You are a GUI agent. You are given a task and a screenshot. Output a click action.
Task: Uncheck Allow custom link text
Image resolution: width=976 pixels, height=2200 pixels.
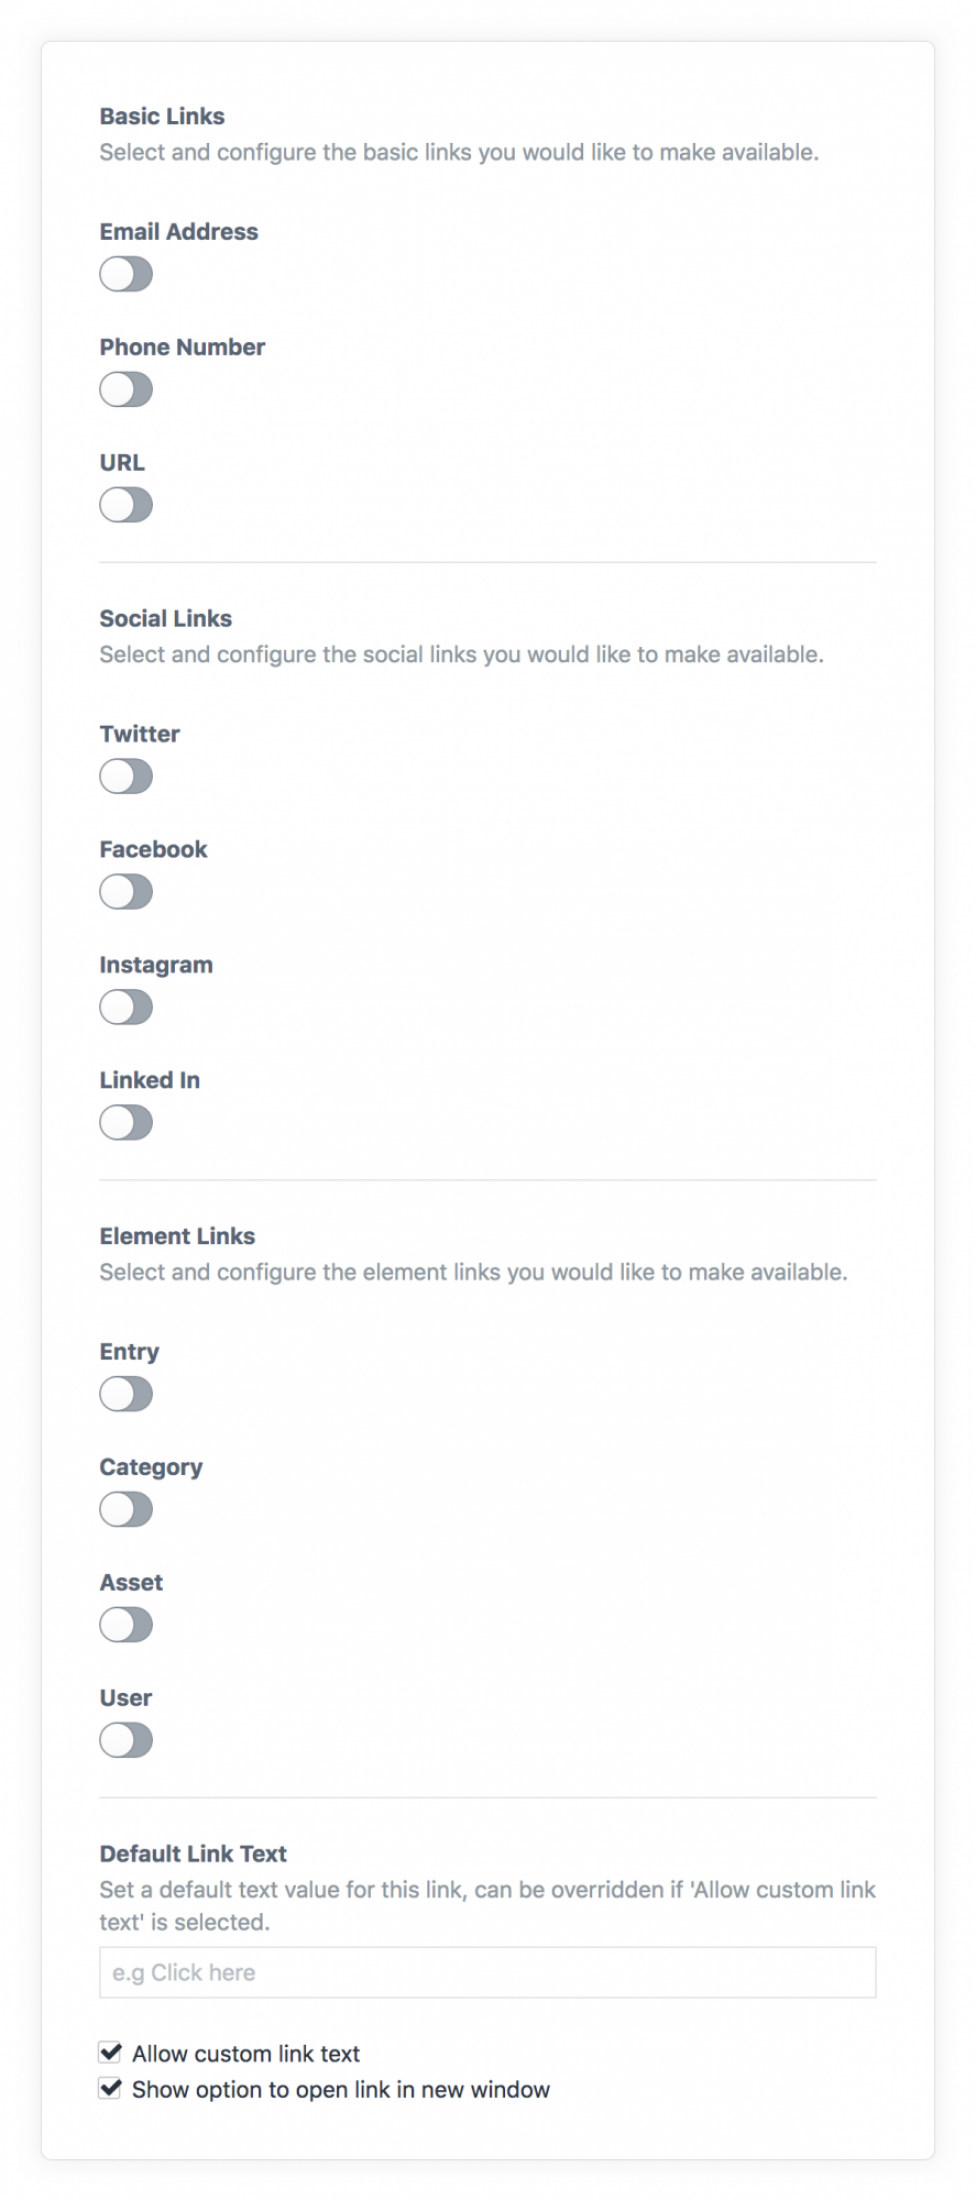[110, 2053]
